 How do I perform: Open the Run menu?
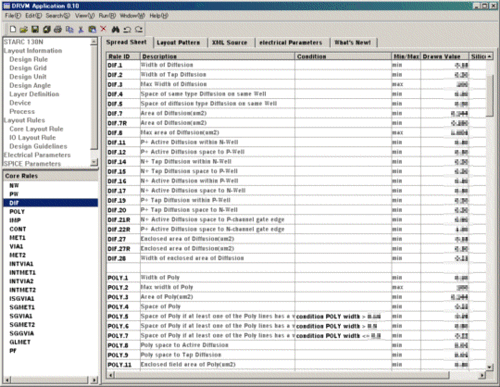(107, 16)
